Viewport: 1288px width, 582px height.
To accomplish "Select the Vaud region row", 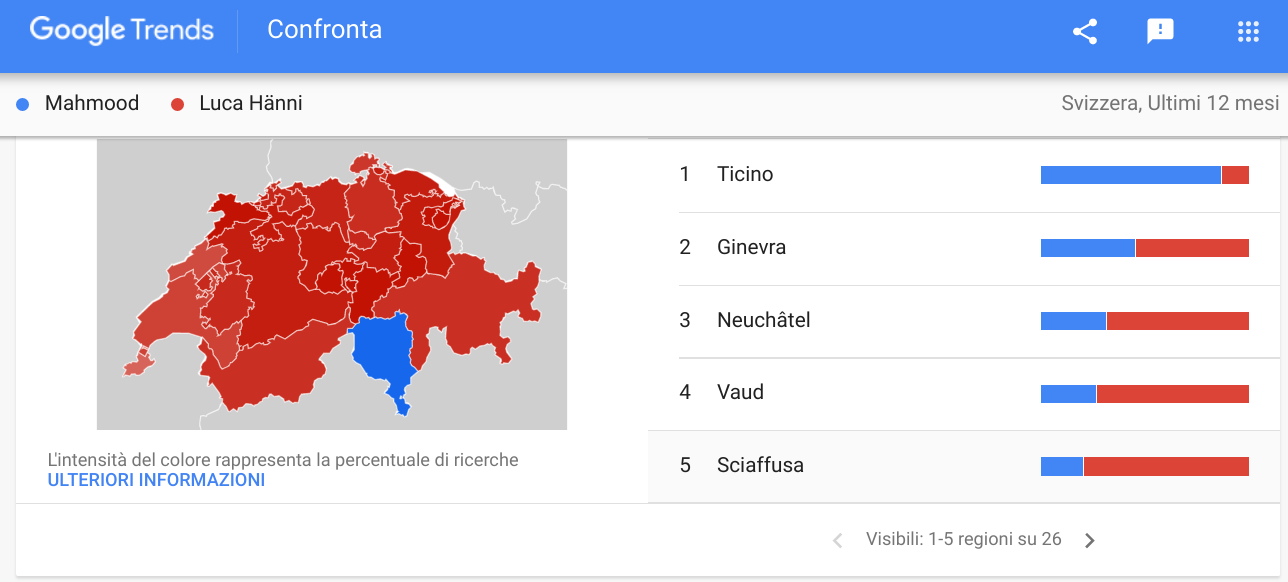I will [x=964, y=394].
